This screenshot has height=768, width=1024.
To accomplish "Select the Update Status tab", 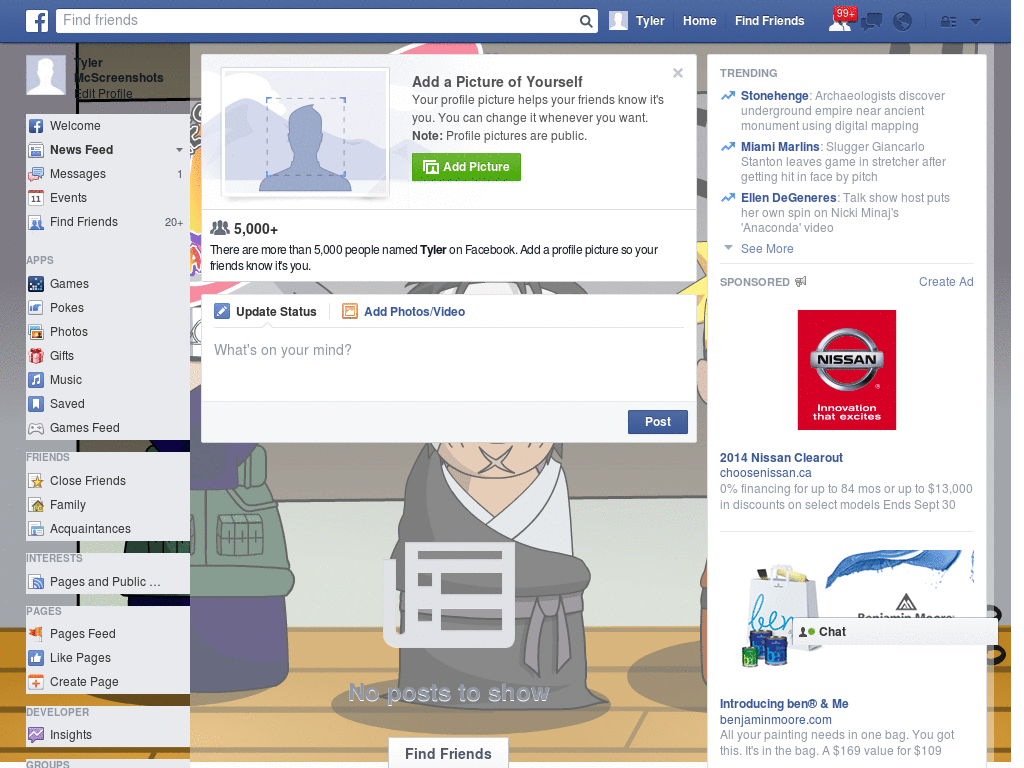I will [266, 312].
